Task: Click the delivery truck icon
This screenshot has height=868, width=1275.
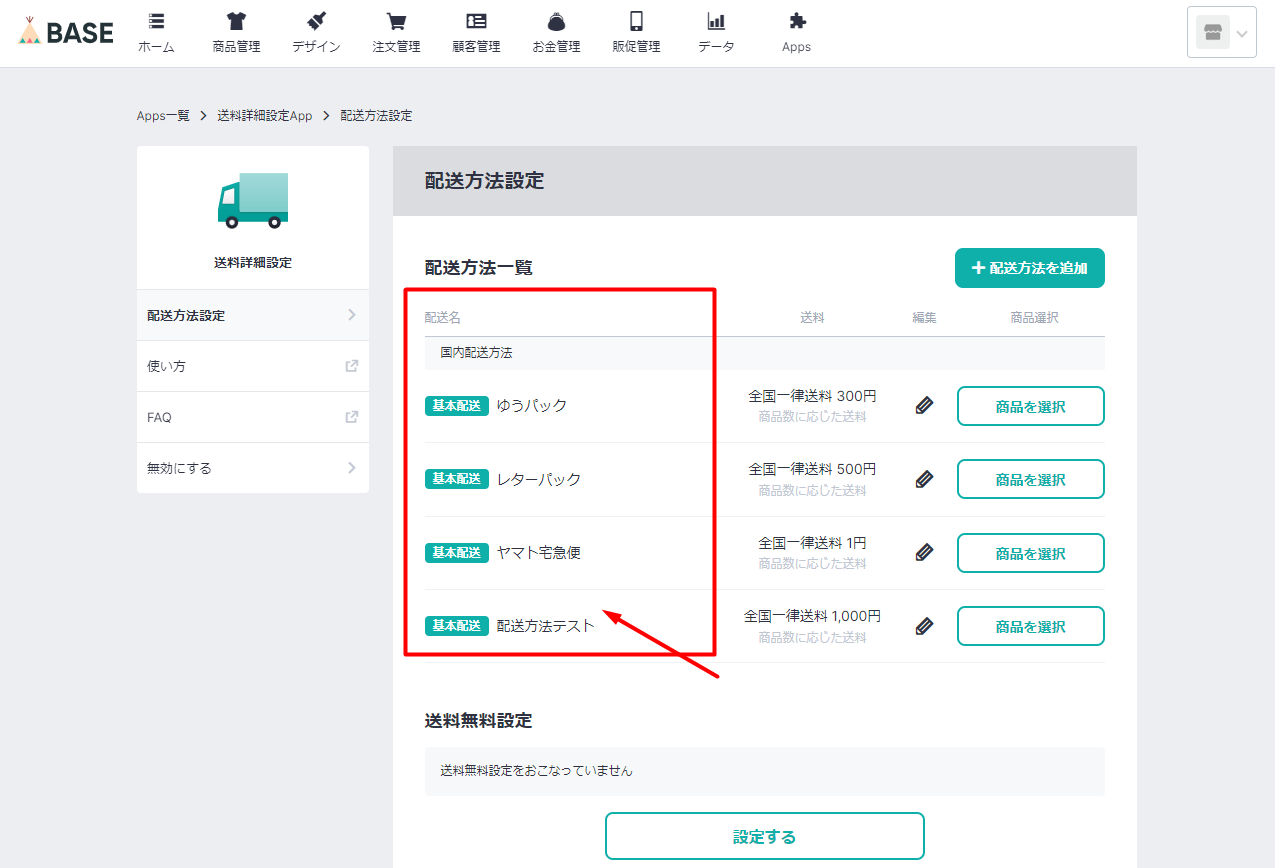Action: (253, 200)
